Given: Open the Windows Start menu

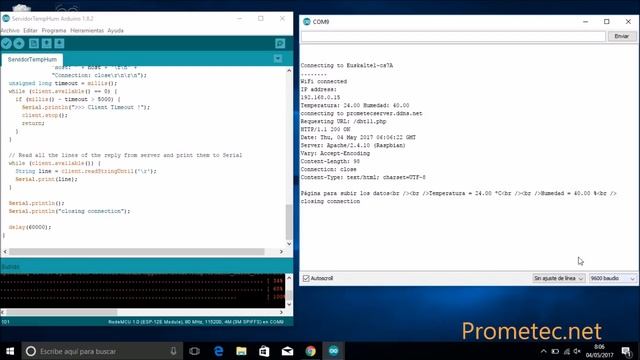Looking at the screenshot, I should [x=10, y=351].
